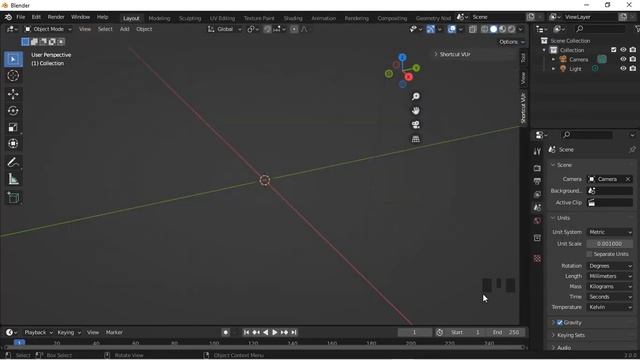
Task: Open the Mass Kilograms dropdown
Action: pyautogui.click(x=610, y=287)
